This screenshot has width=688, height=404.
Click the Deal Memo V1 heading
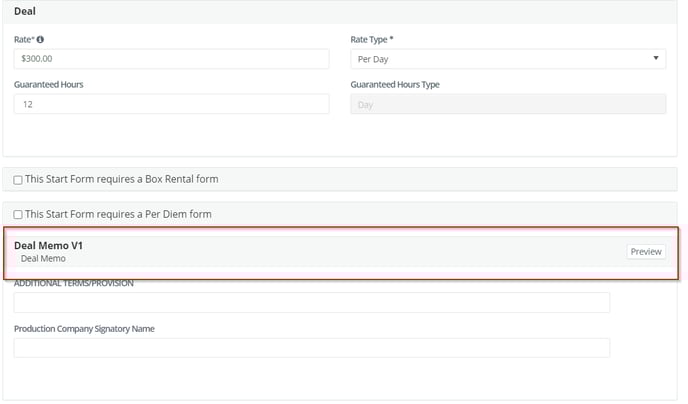pos(48,246)
